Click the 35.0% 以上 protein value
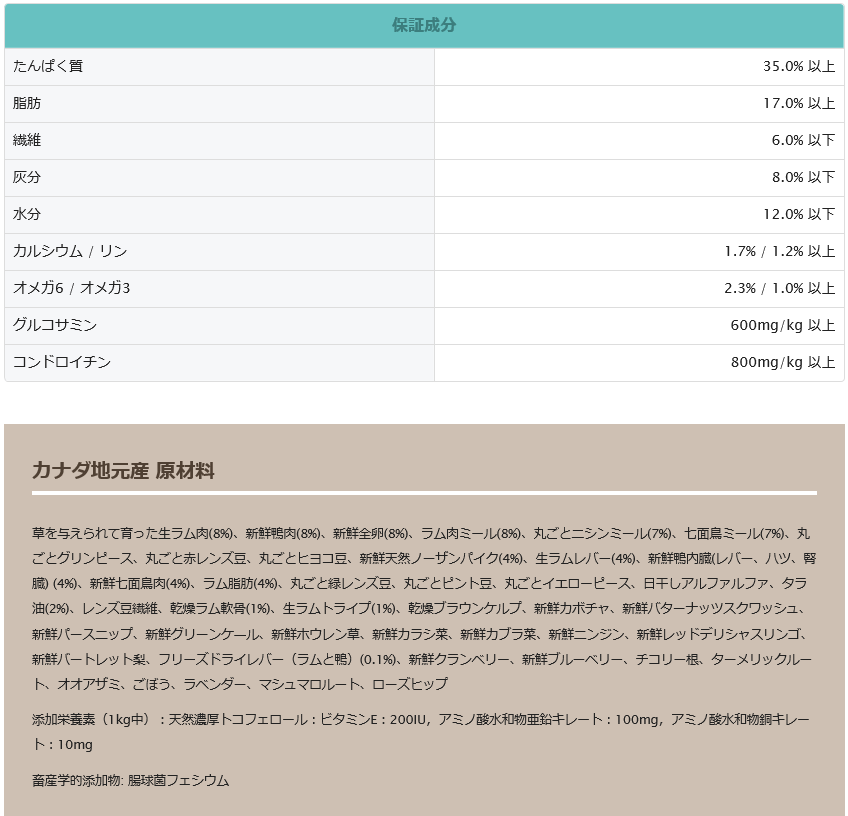The height and width of the screenshot is (816, 848). [x=798, y=67]
